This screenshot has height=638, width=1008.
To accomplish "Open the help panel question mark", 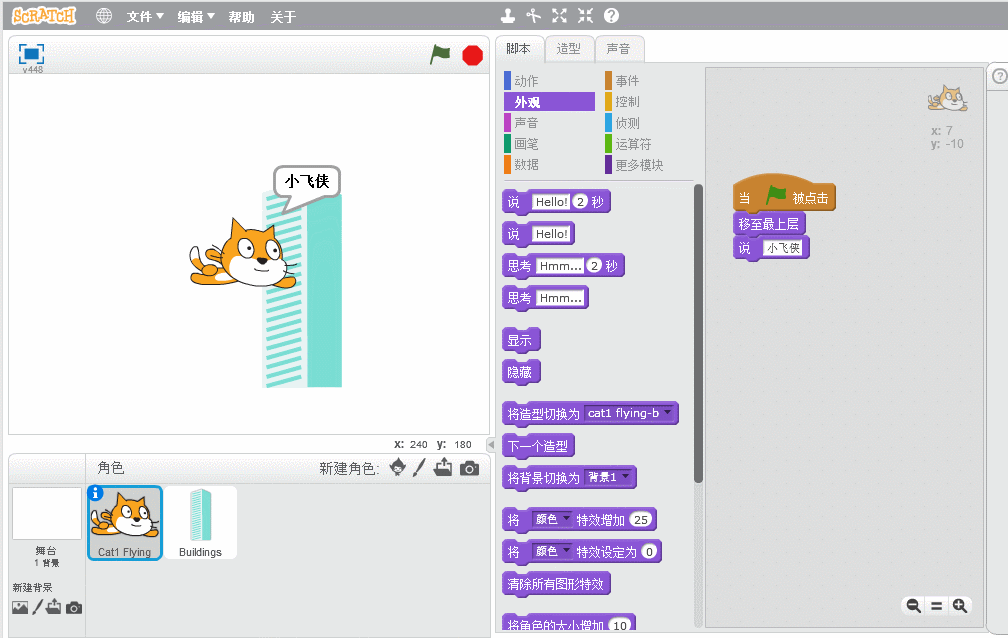I will point(1000,76).
